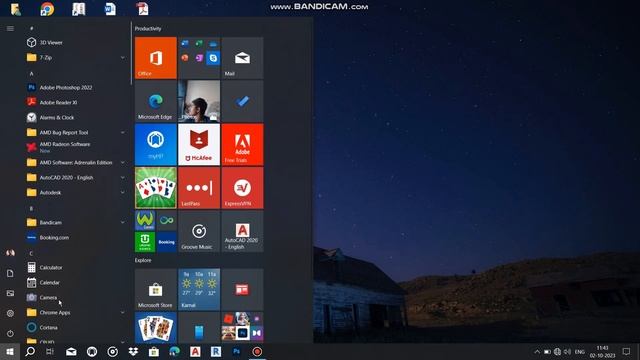Open the Office tile

156,58
